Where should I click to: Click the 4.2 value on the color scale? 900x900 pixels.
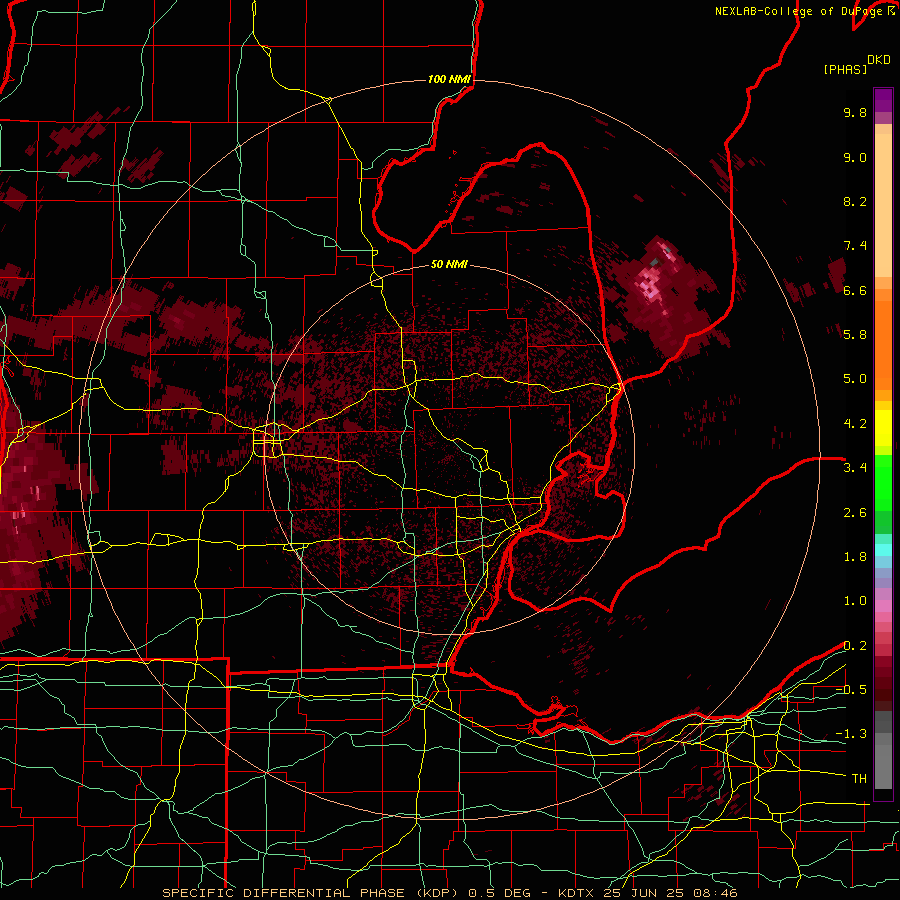[855, 424]
